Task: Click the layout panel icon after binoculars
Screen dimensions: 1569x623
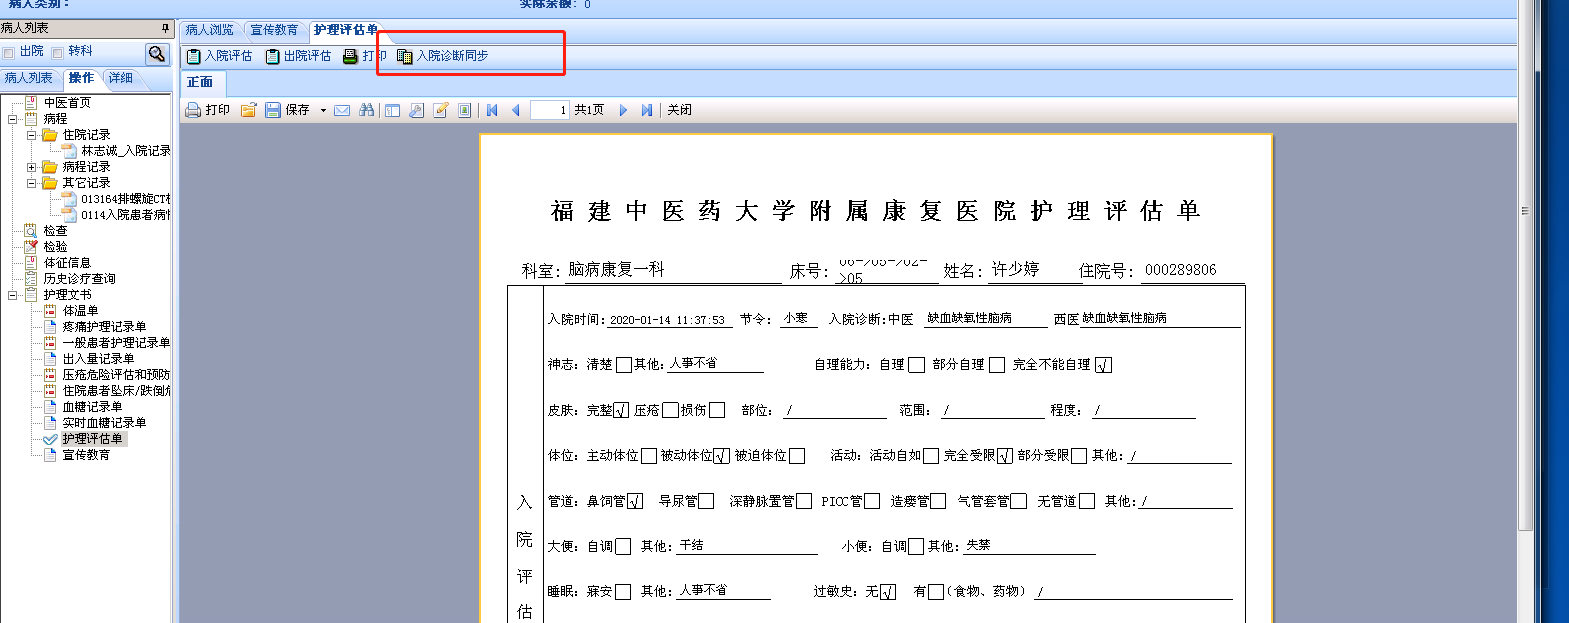Action: tap(392, 110)
